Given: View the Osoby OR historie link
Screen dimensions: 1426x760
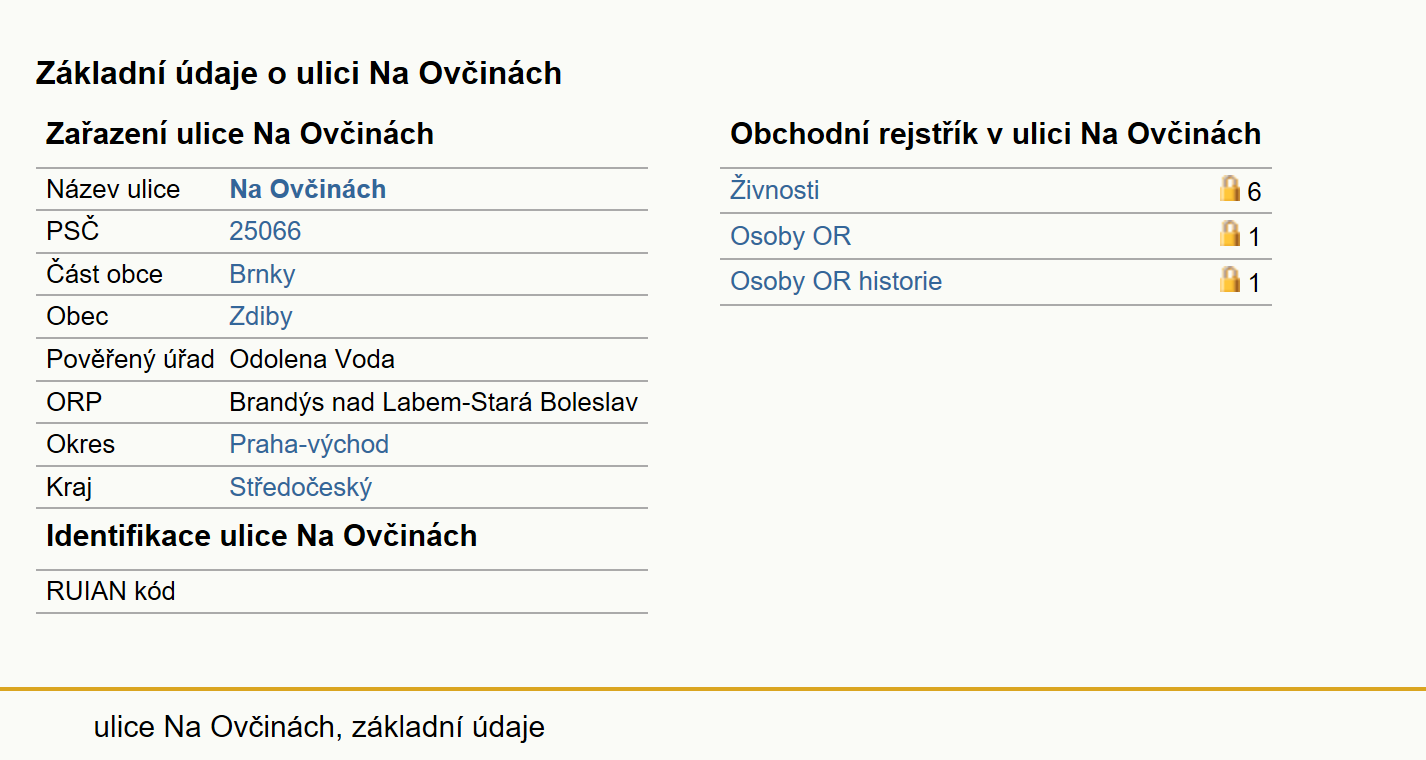Looking at the screenshot, I should click(836, 281).
